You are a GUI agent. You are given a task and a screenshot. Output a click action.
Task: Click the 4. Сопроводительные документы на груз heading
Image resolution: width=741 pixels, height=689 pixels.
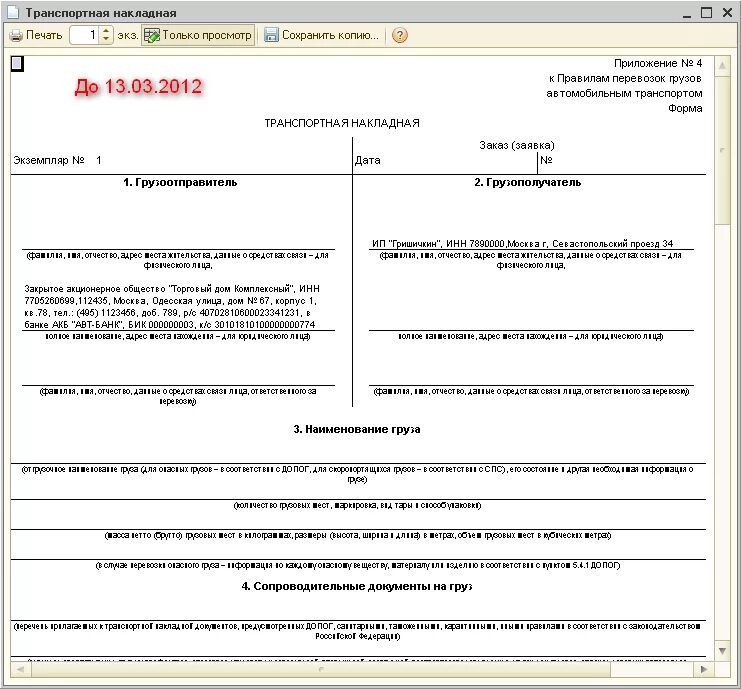[357, 586]
